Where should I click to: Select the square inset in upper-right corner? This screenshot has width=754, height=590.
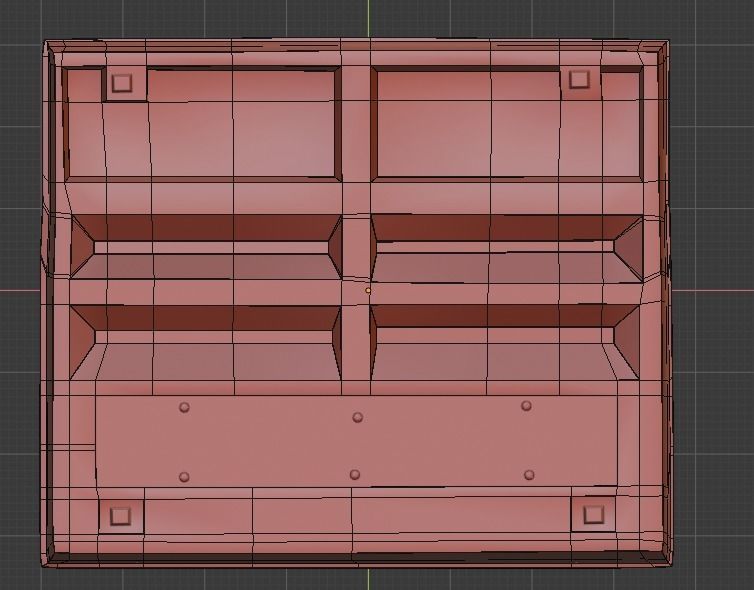coord(579,79)
